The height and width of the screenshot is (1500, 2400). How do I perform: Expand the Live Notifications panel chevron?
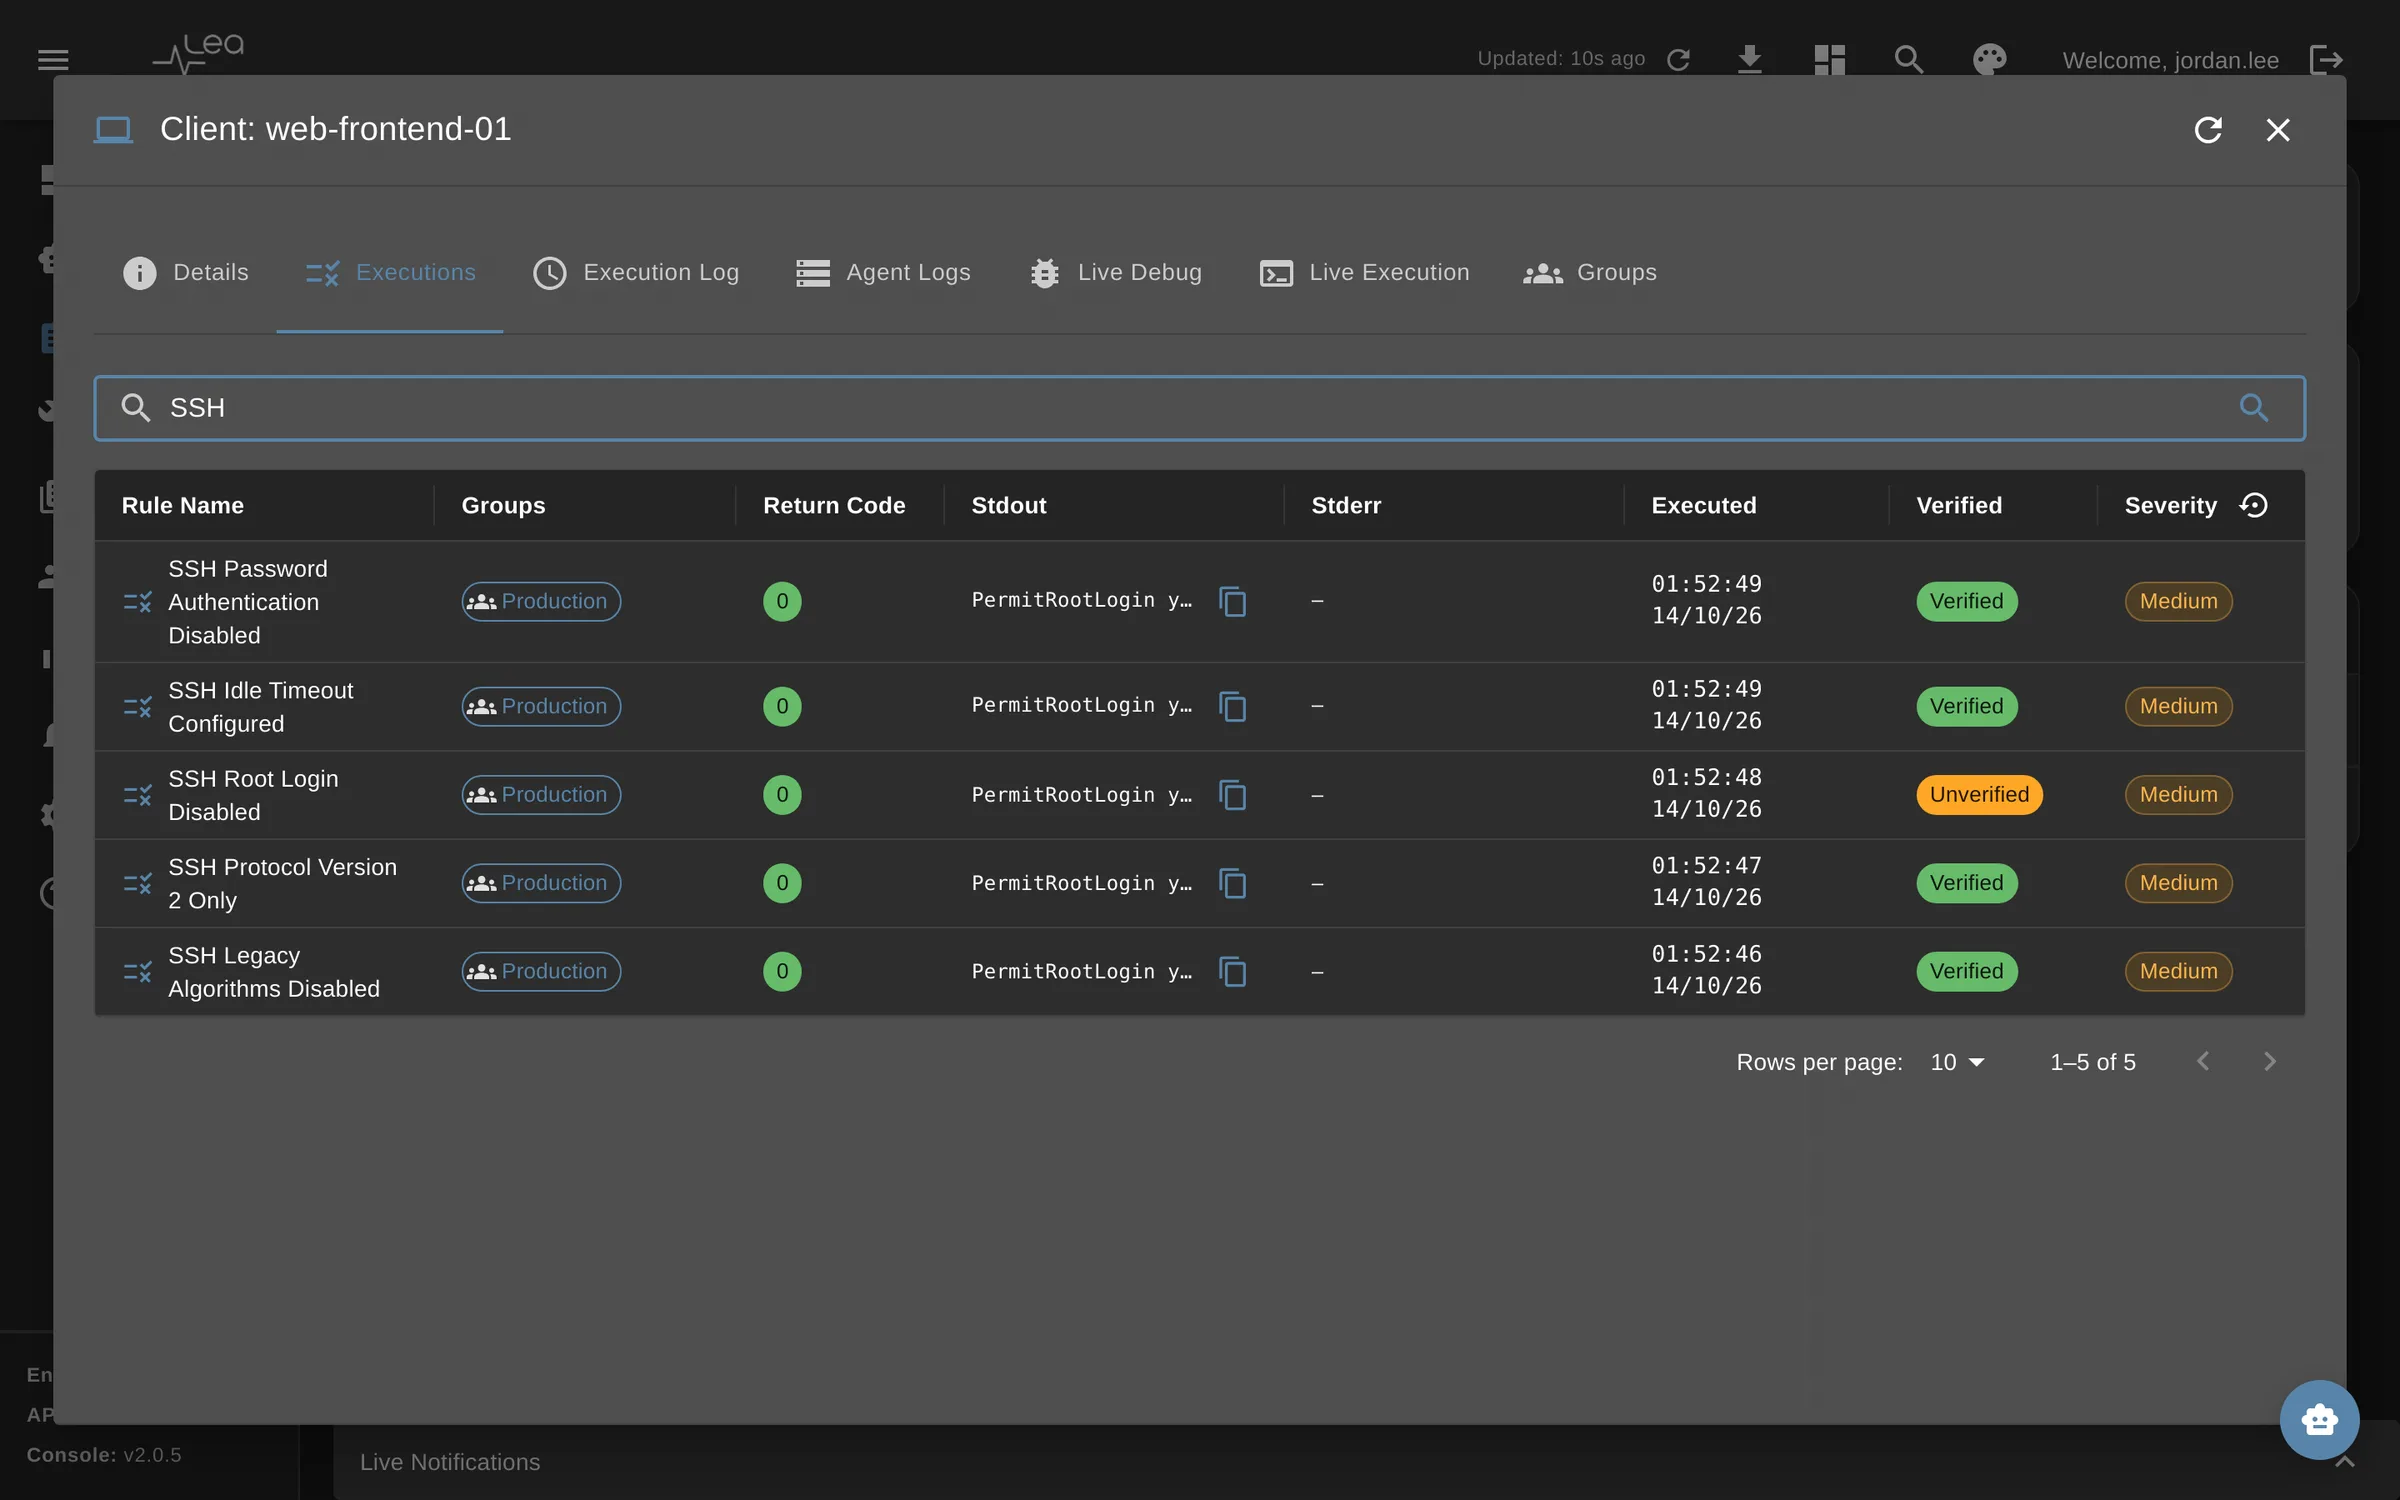click(2345, 1462)
